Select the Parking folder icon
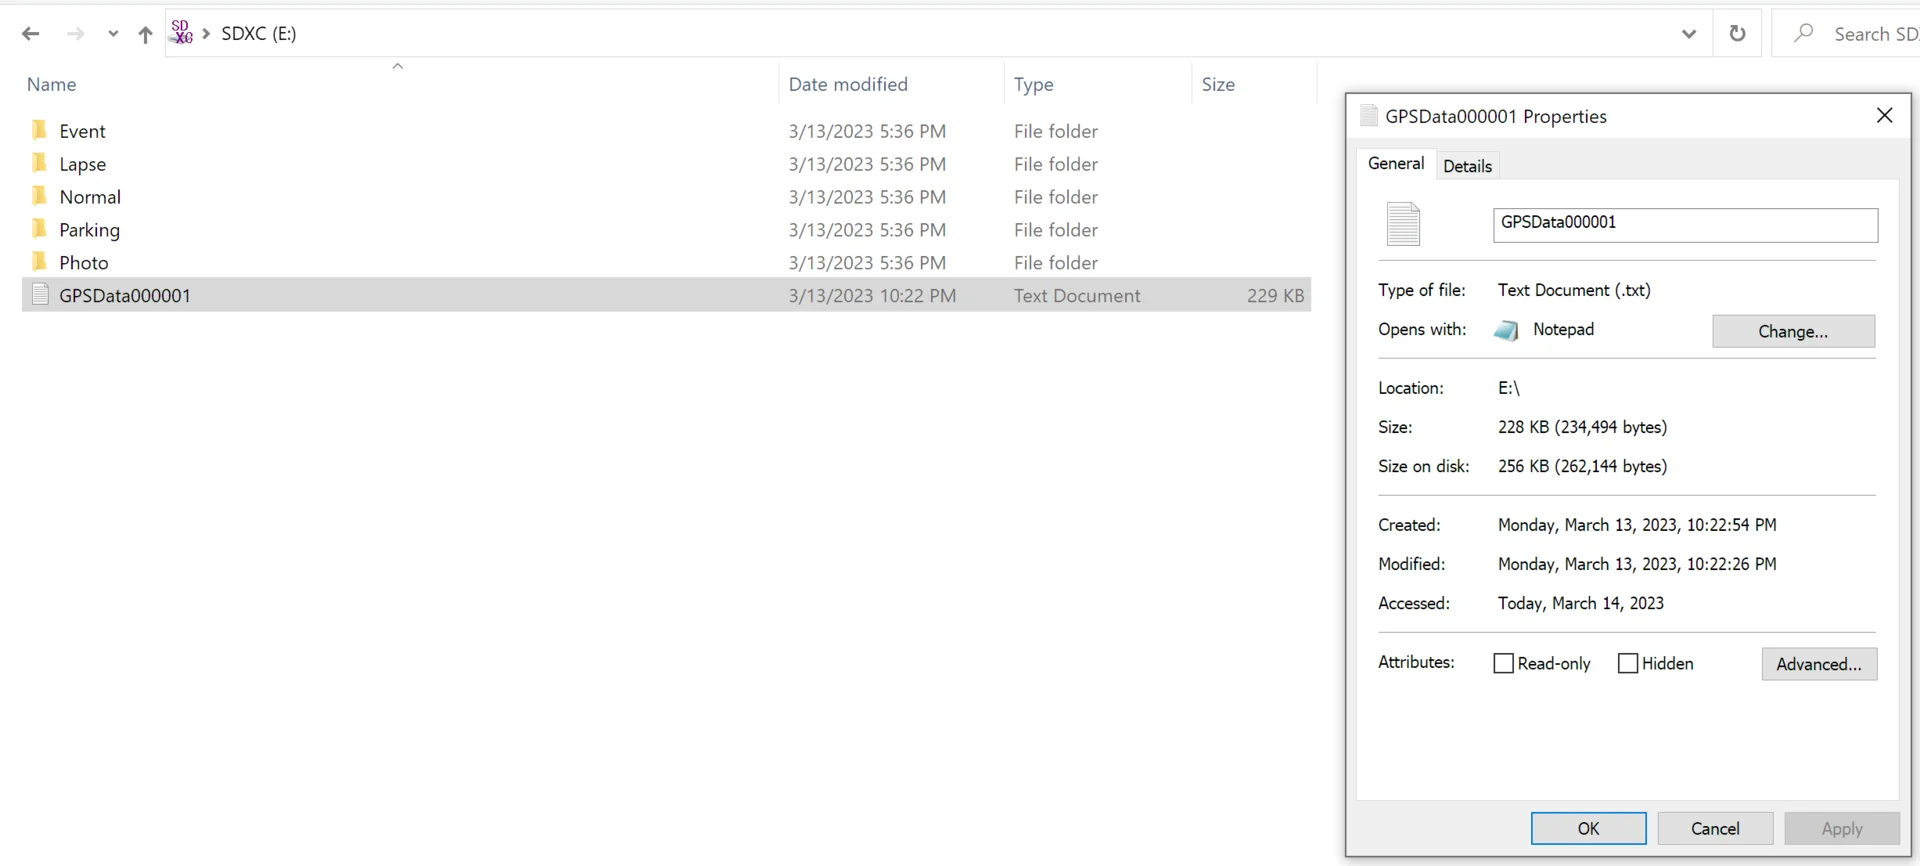This screenshot has width=1920, height=866. [x=39, y=229]
